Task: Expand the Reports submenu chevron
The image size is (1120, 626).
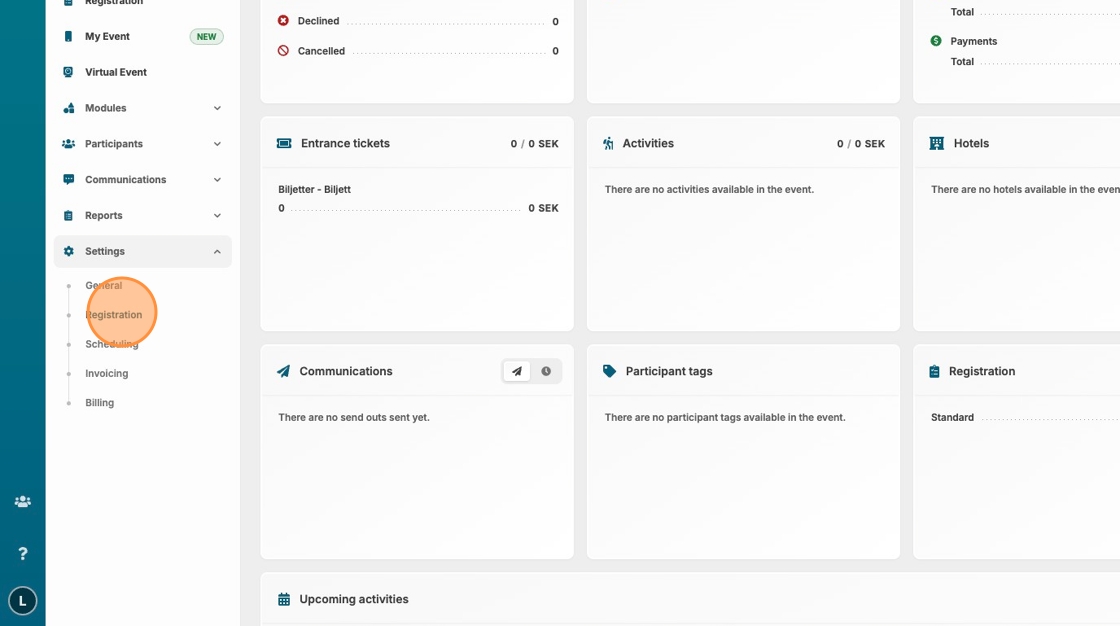Action: coord(217,216)
